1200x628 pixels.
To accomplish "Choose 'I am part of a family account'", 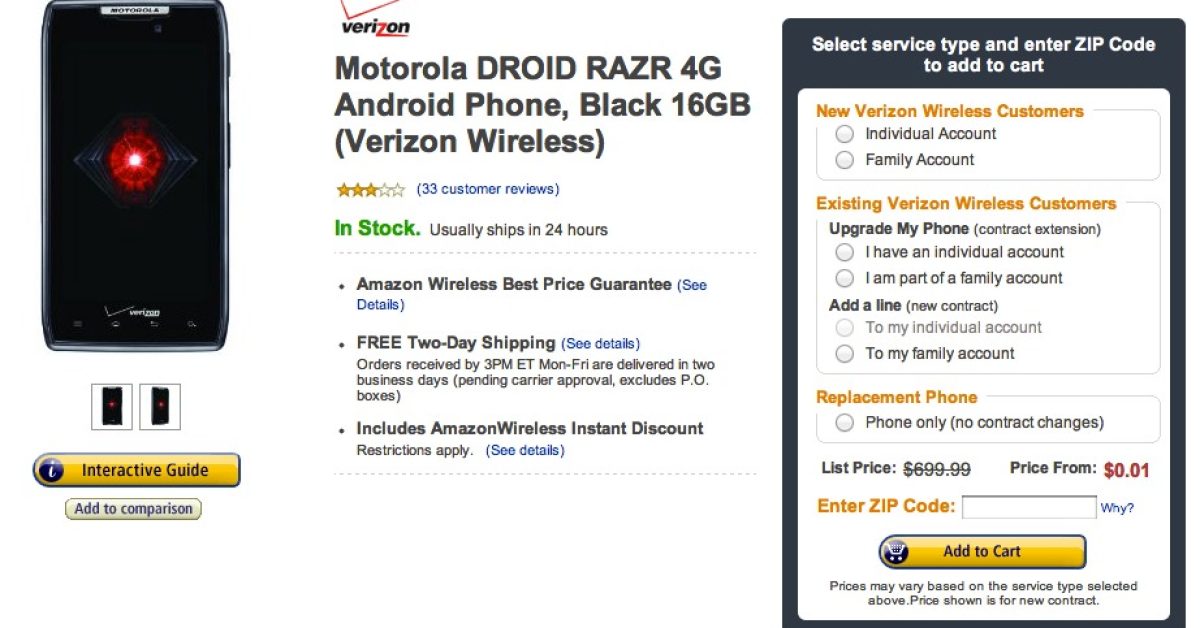I will [x=845, y=278].
